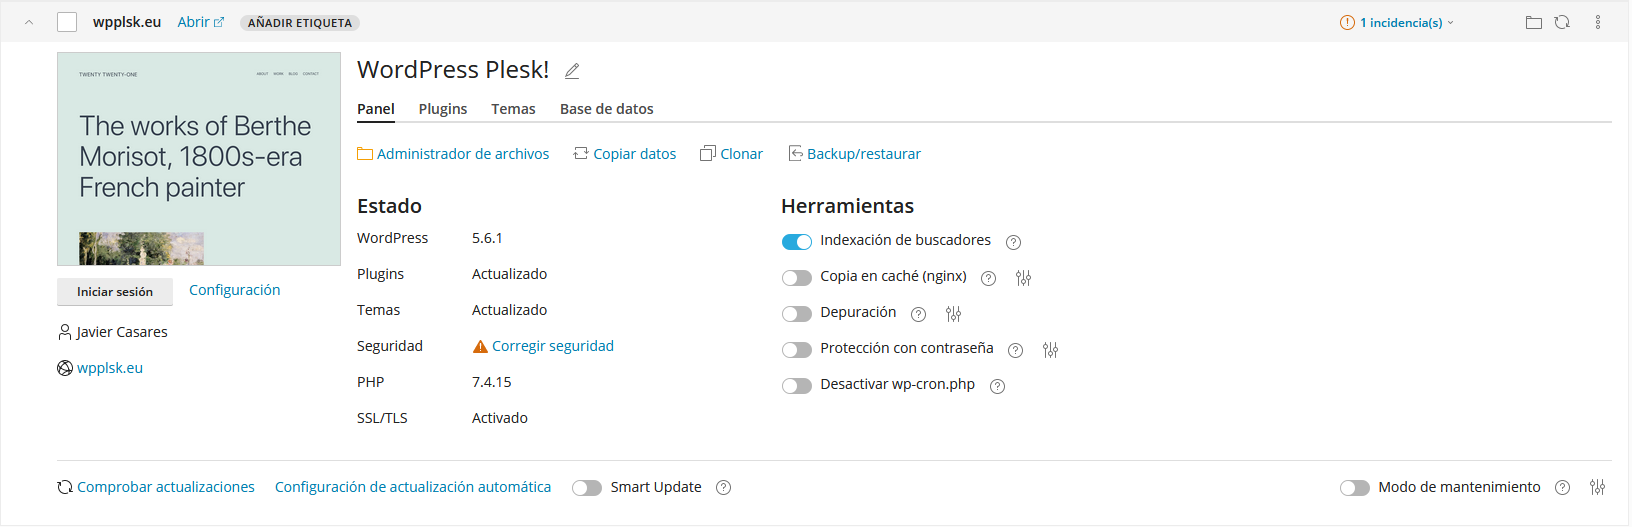Open Backup/restaurar
The image size is (1632, 527).
pyautogui.click(x=855, y=154)
